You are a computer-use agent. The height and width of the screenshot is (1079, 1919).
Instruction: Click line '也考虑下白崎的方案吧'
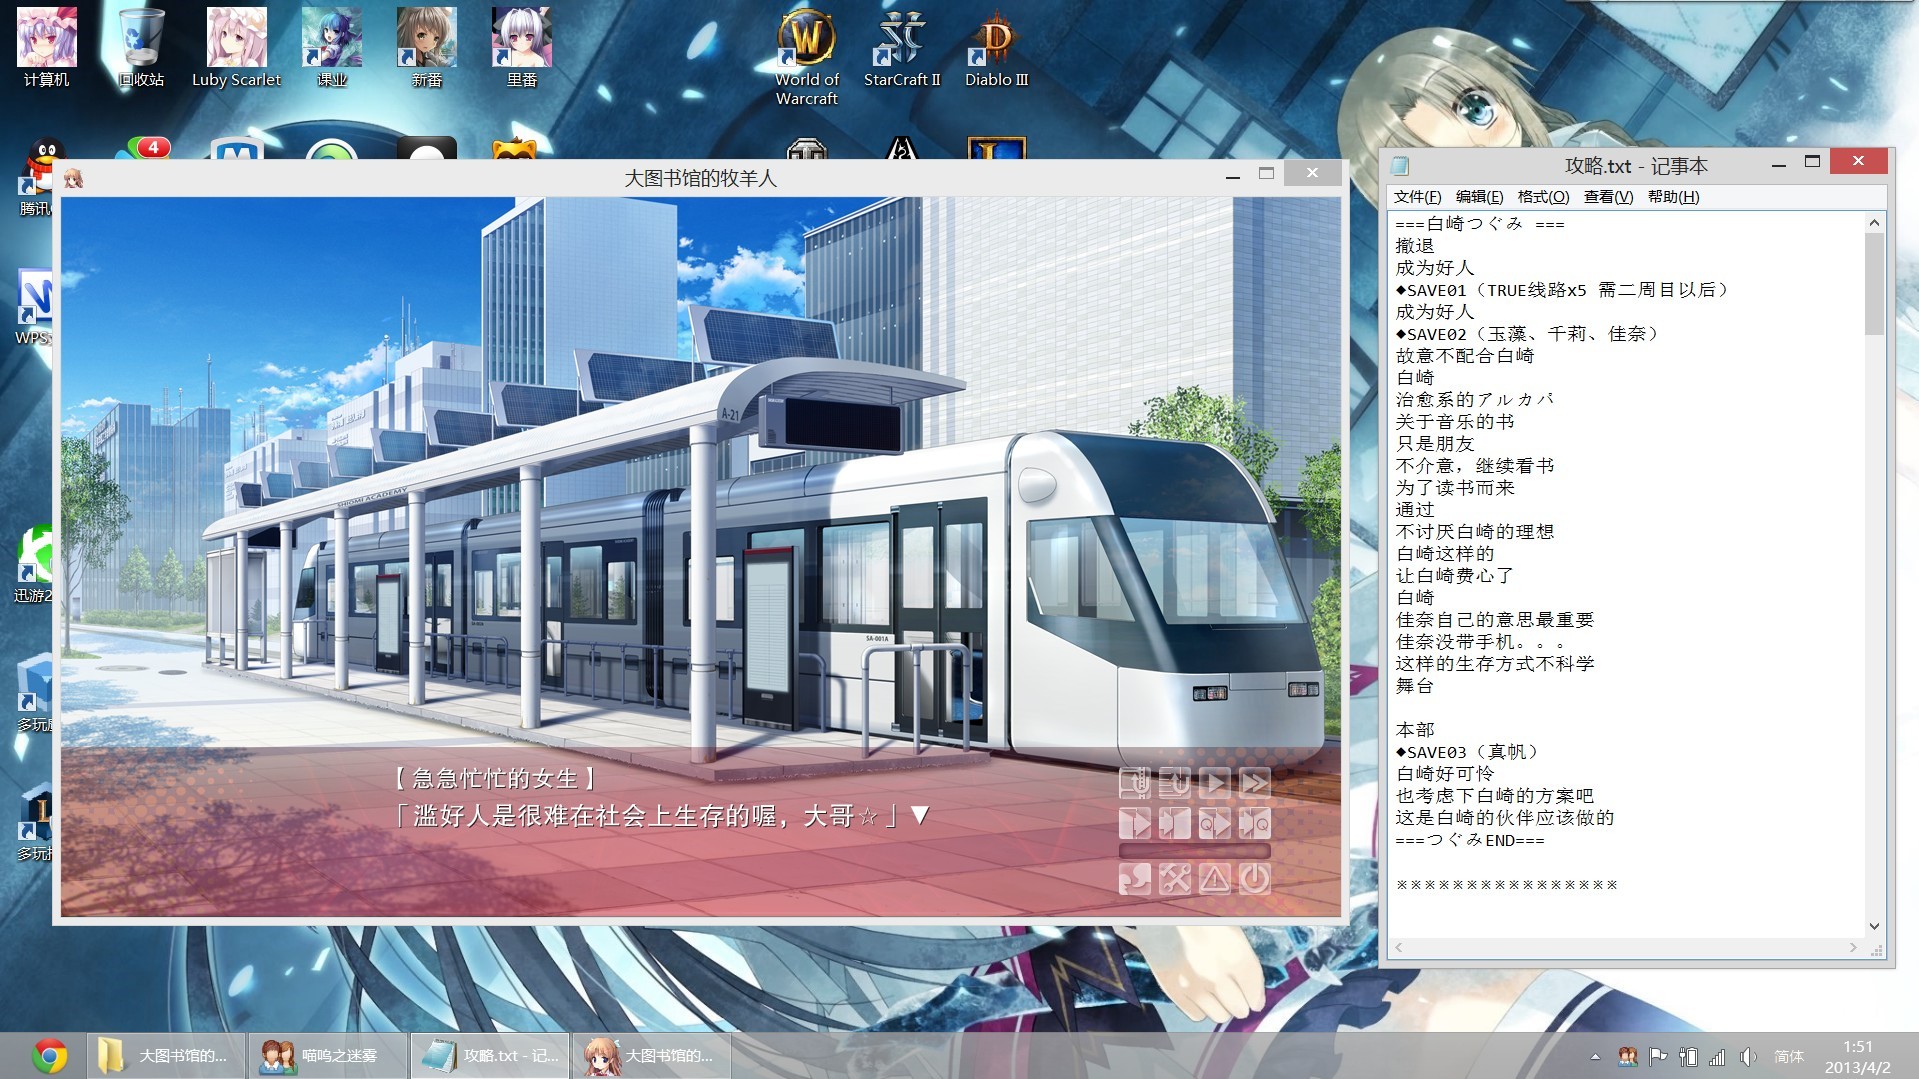coord(1495,796)
